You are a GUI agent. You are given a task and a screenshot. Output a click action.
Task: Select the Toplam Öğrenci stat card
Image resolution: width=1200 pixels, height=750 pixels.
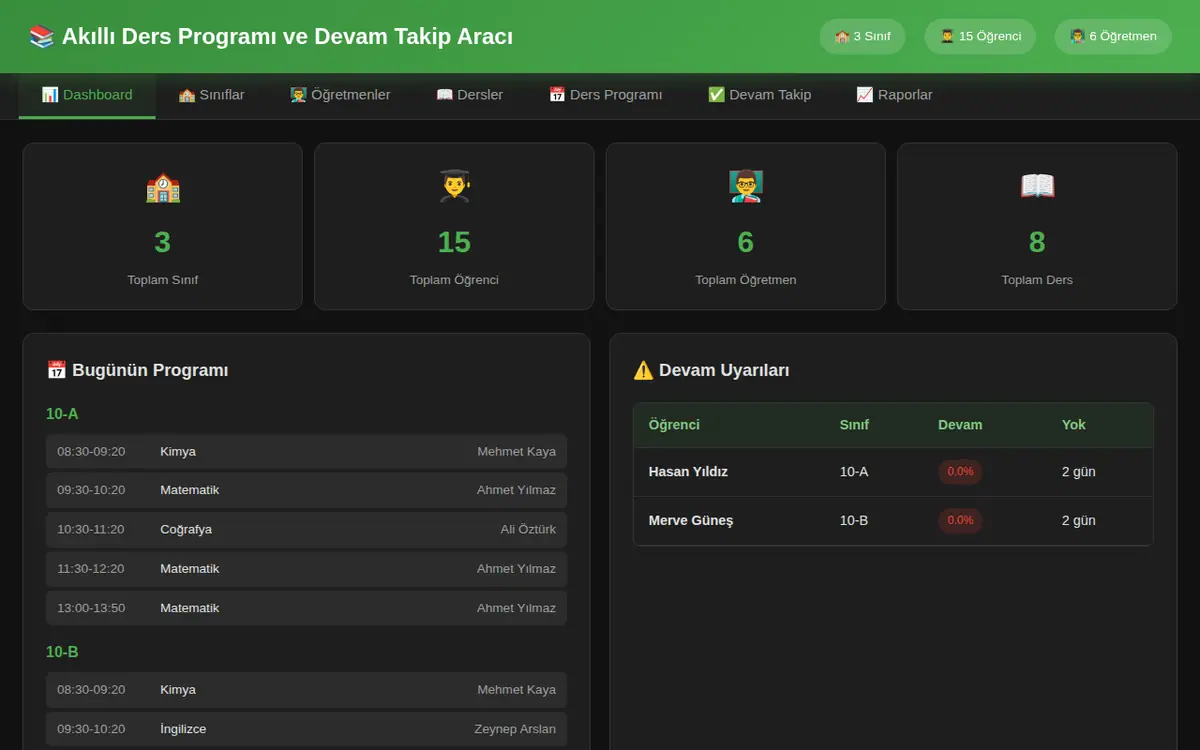click(454, 226)
